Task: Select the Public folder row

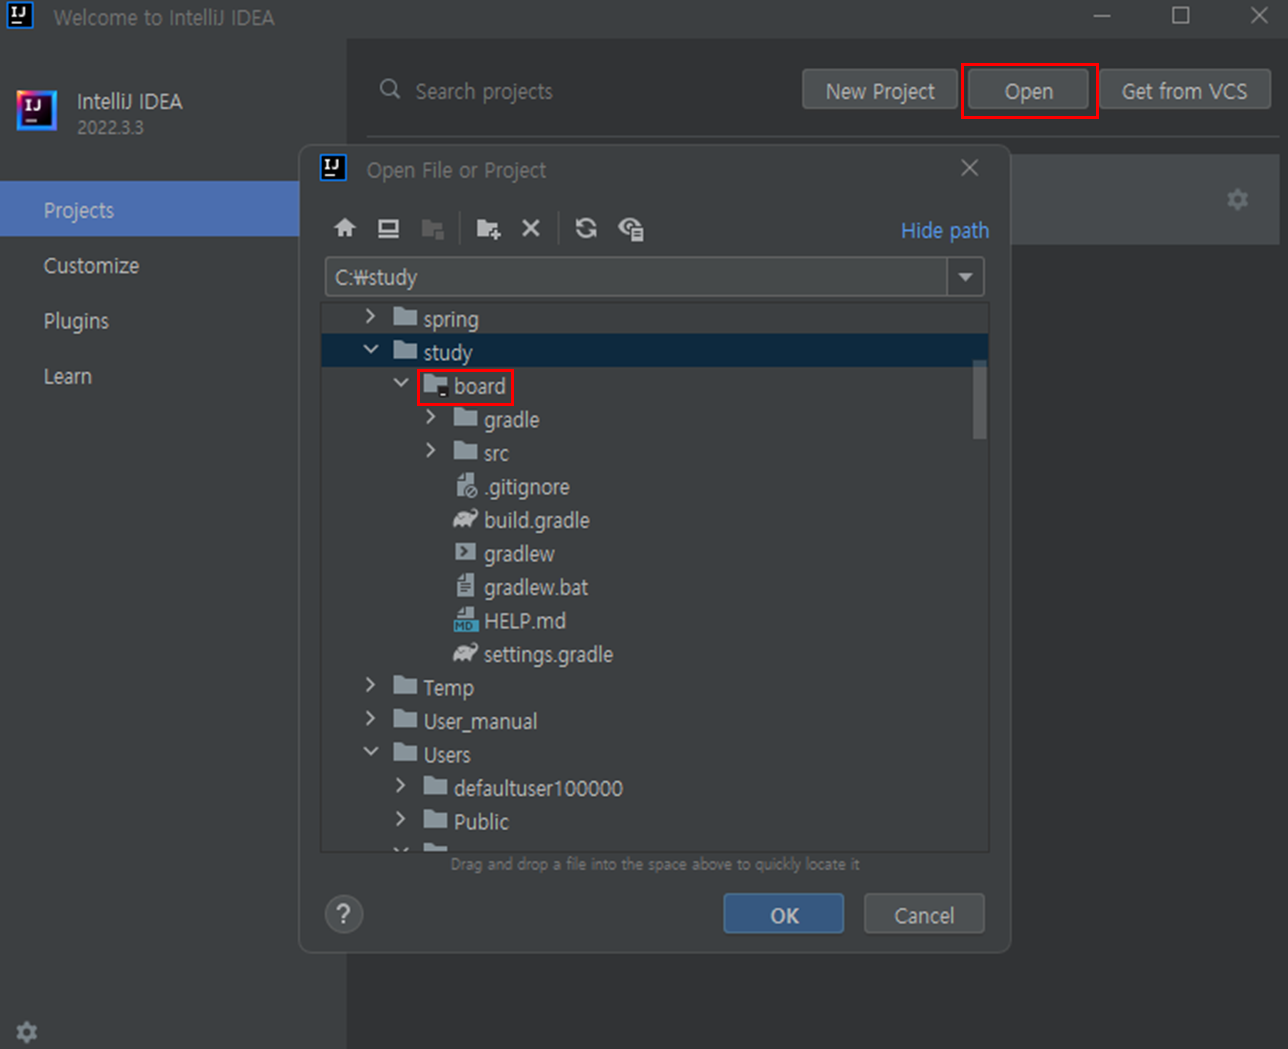Action: pyautogui.click(x=654, y=822)
